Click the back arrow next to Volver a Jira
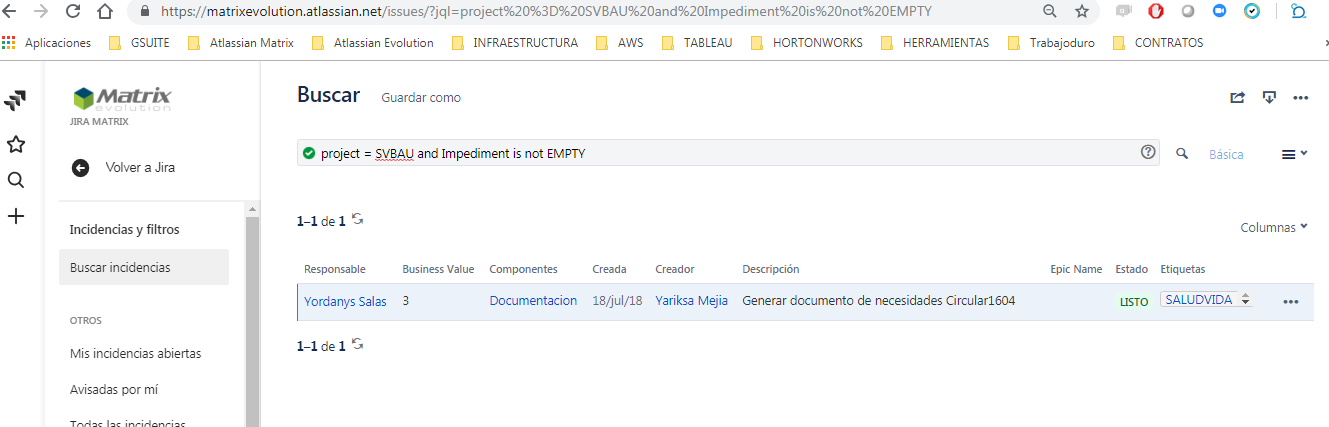1329x427 pixels. click(81, 167)
